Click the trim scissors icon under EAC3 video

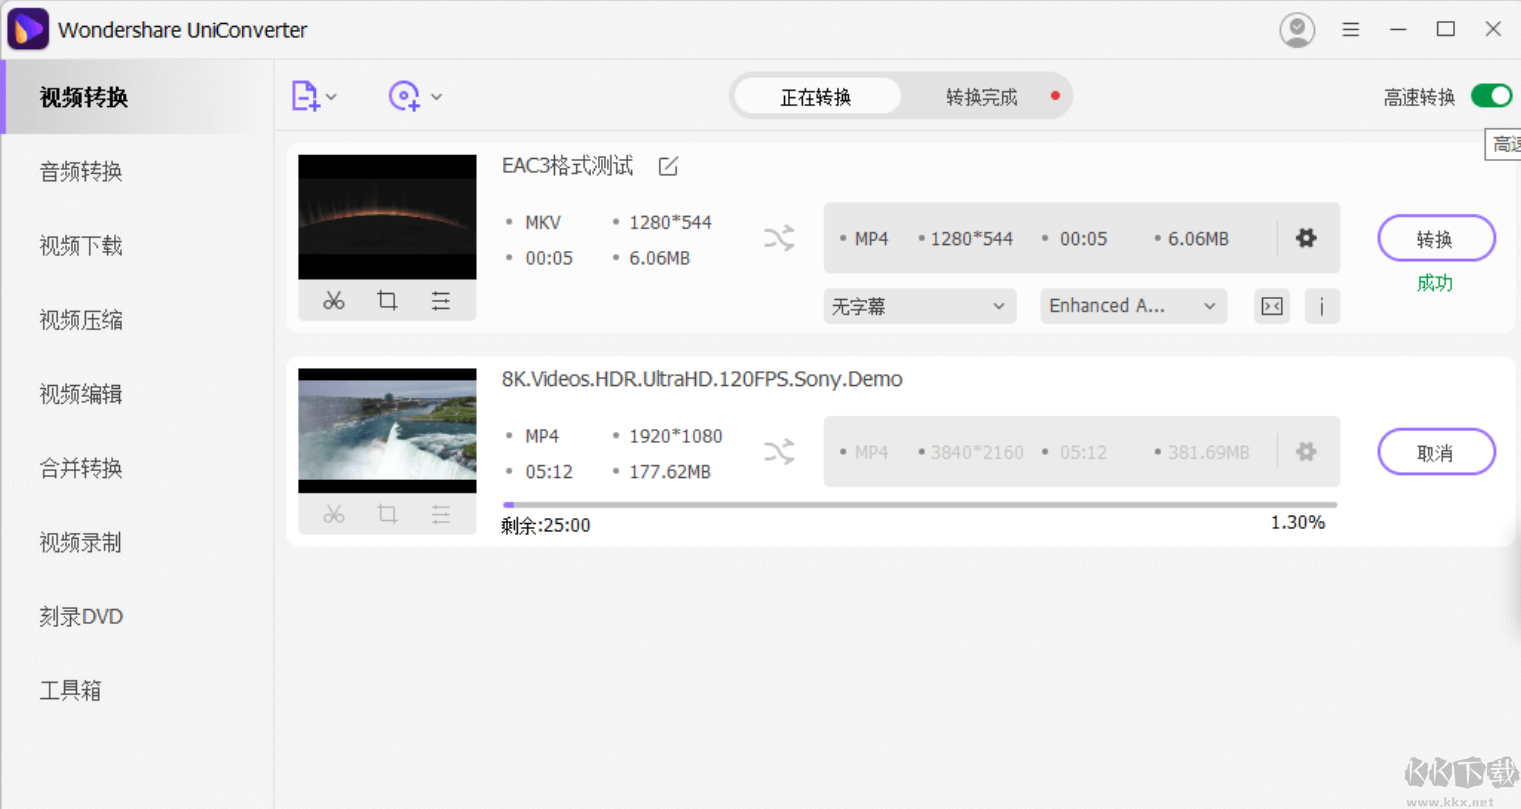click(x=334, y=301)
